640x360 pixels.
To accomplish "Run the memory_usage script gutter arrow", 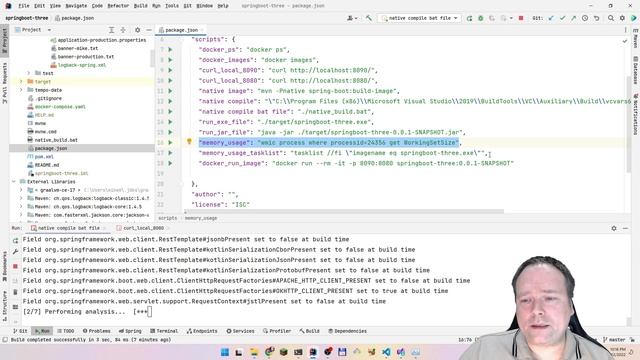I will pyautogui.click(x=170, y=142).
